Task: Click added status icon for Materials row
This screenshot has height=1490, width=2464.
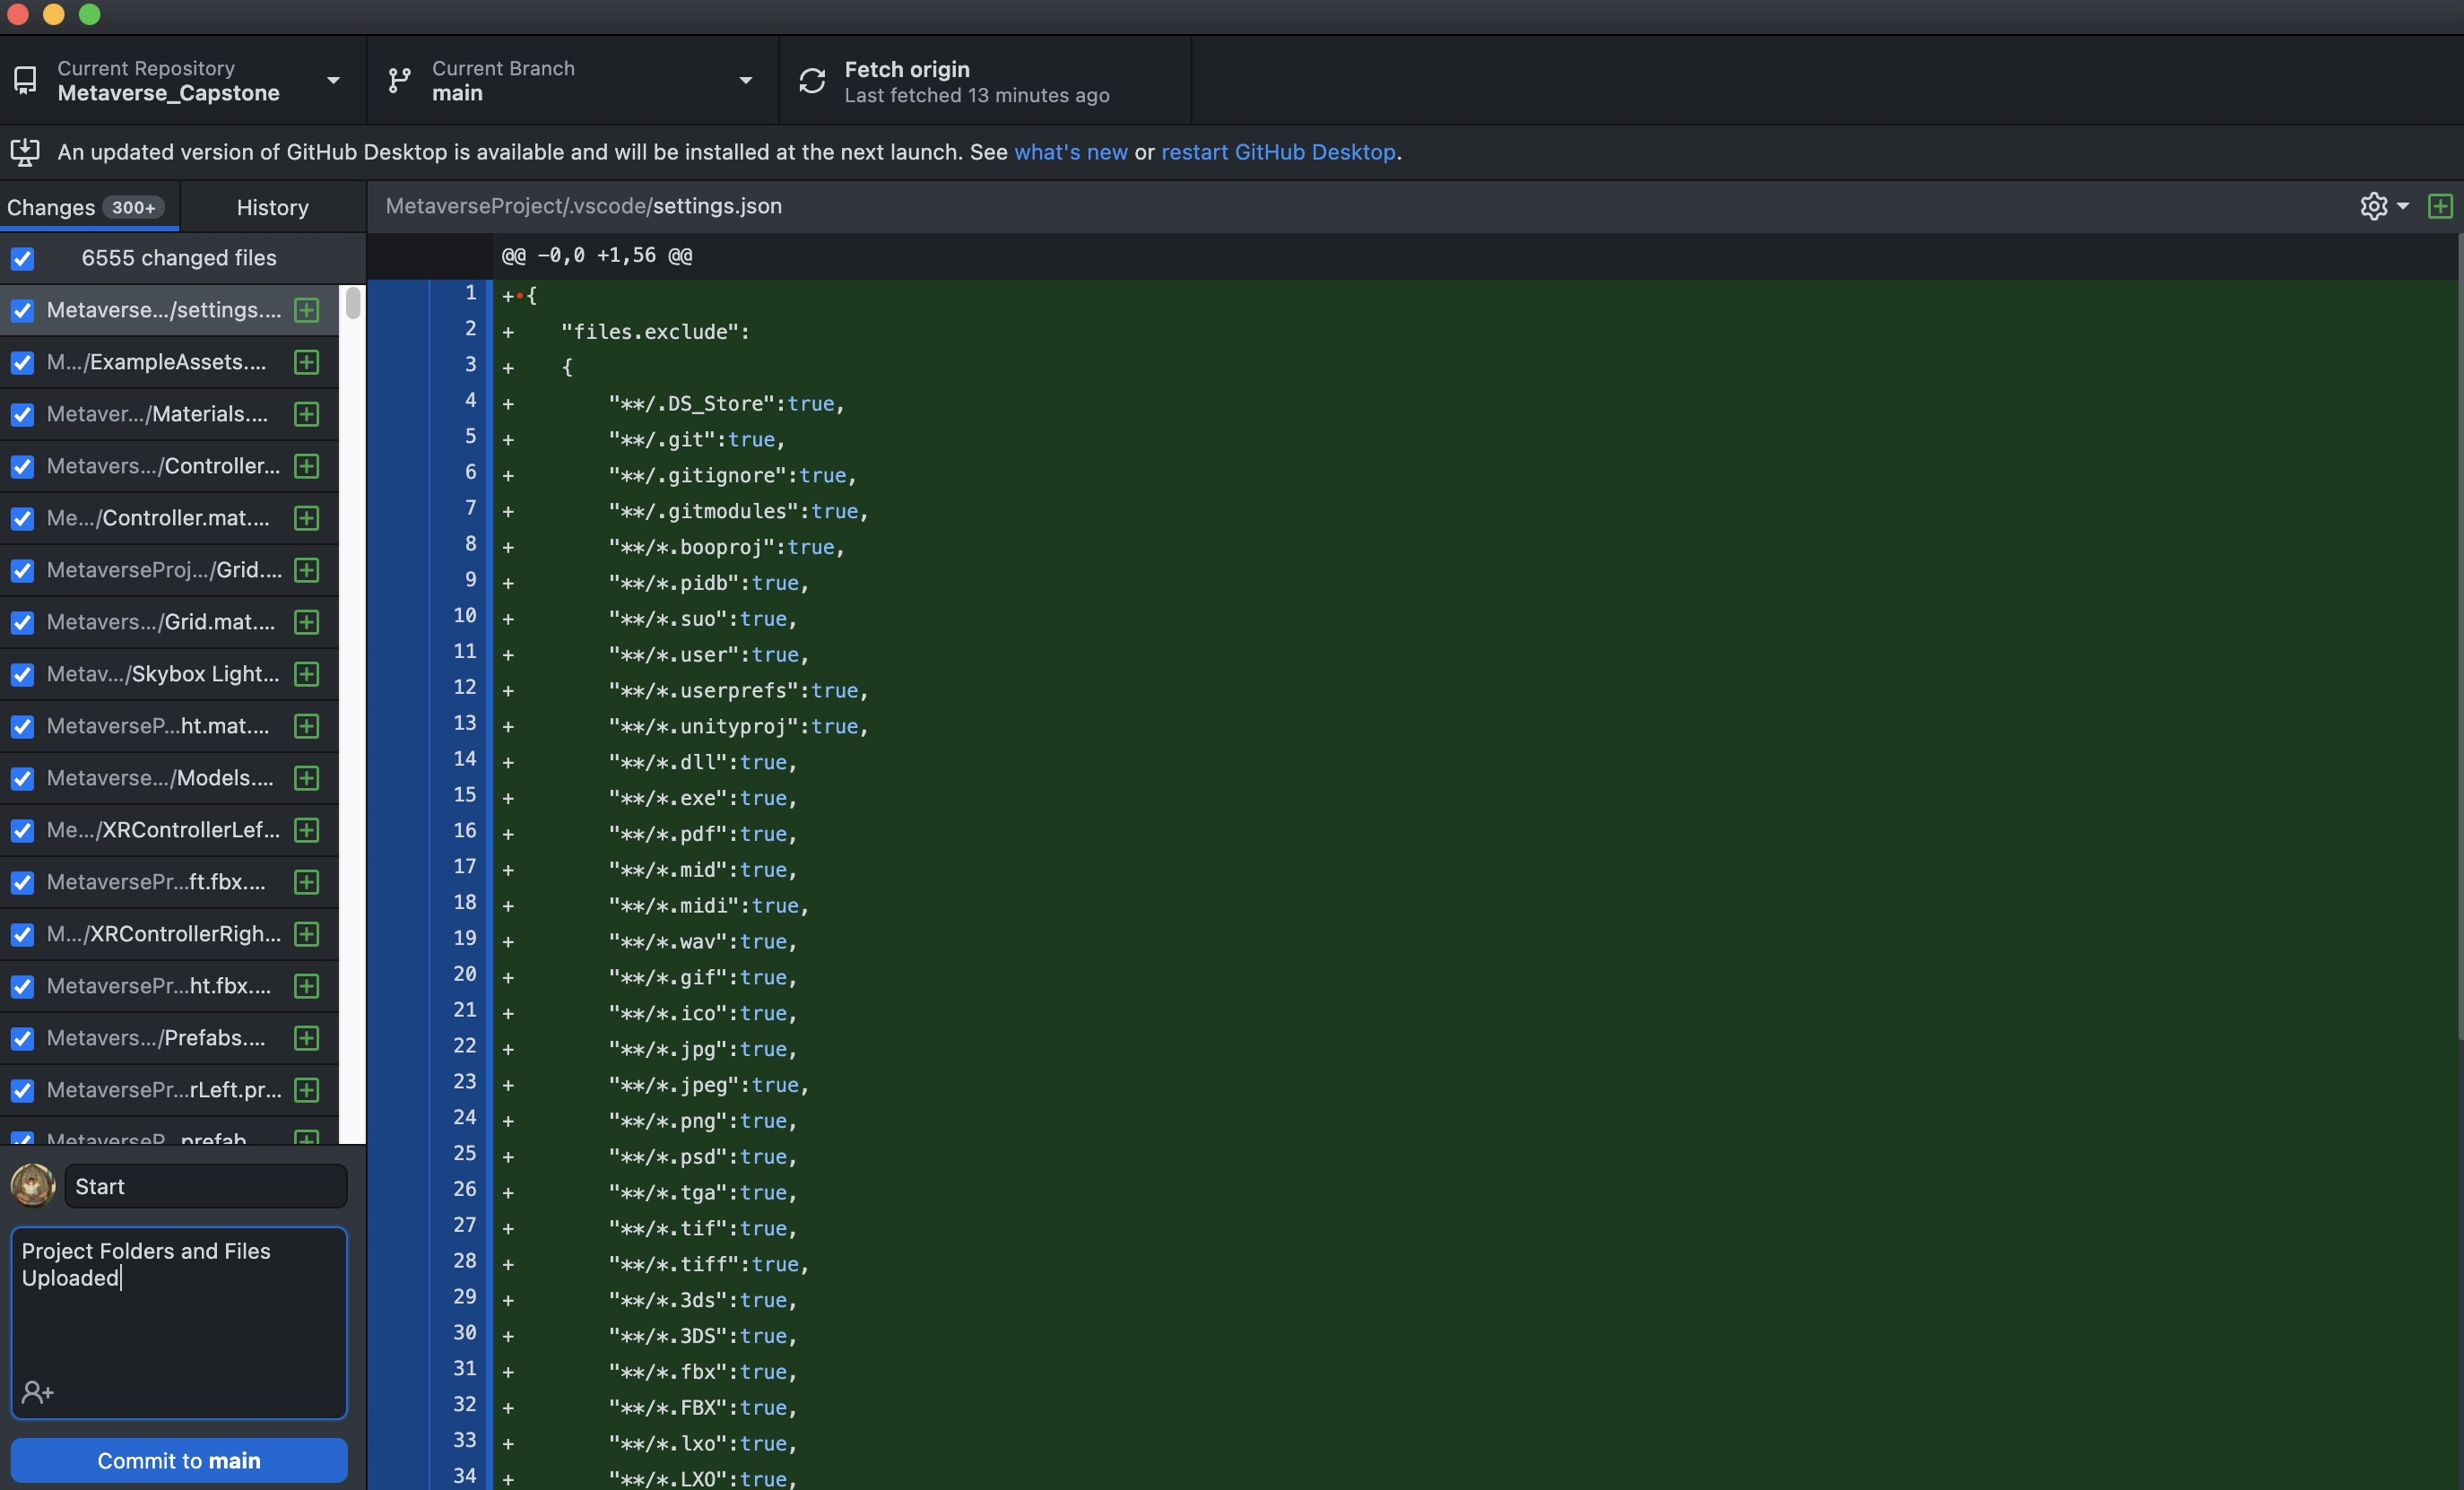Action: [x=307, y=414]
